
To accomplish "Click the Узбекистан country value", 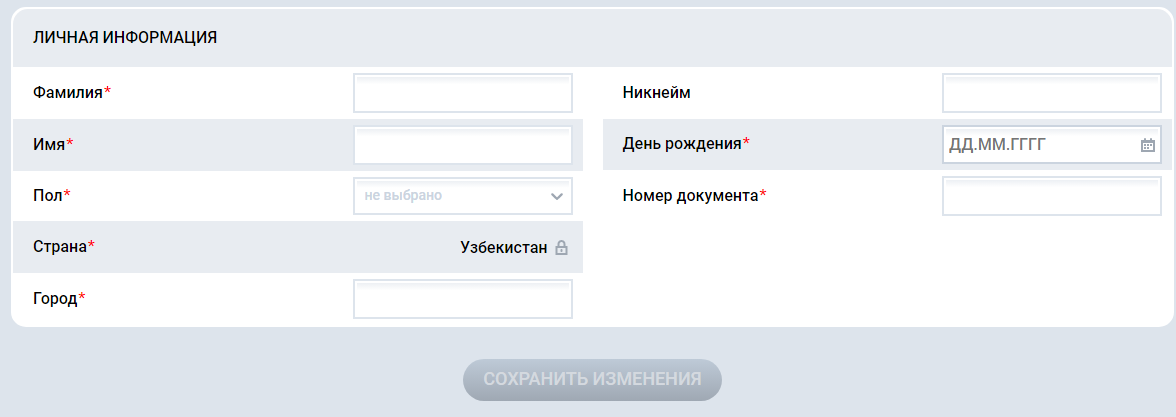I will click(504, 248).
